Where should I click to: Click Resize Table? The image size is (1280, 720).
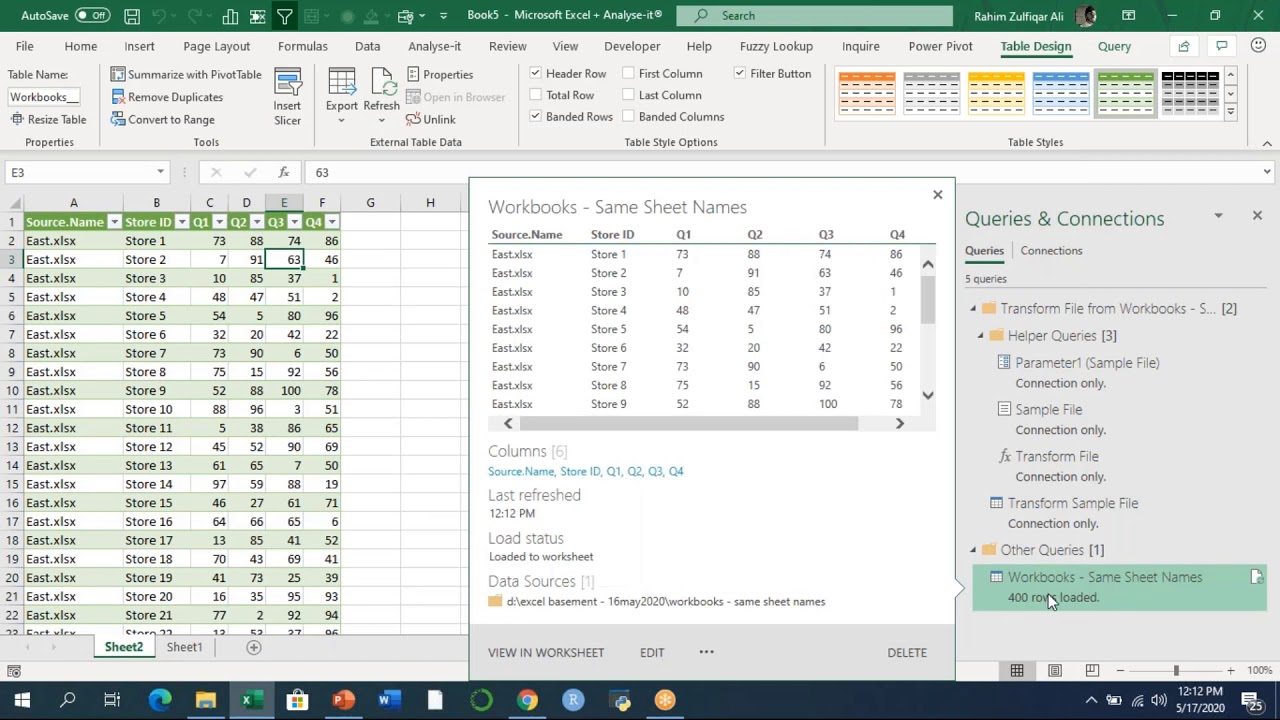pos(48,119)
